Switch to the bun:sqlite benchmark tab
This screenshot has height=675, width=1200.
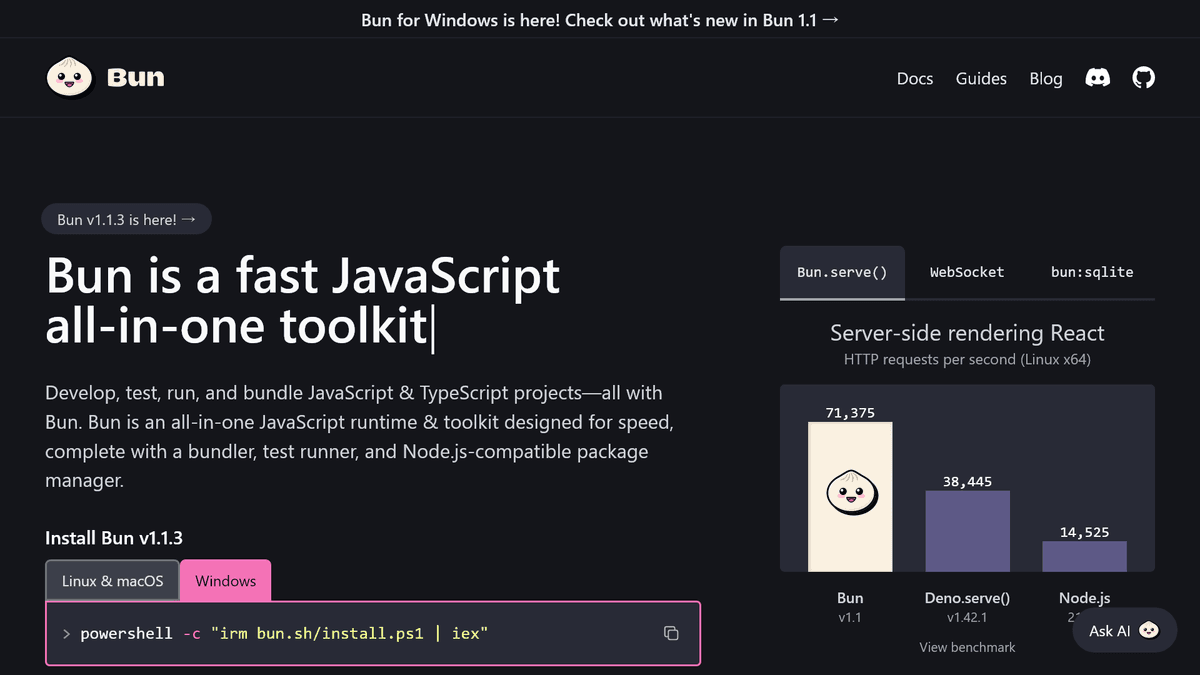coord(1092,272)
